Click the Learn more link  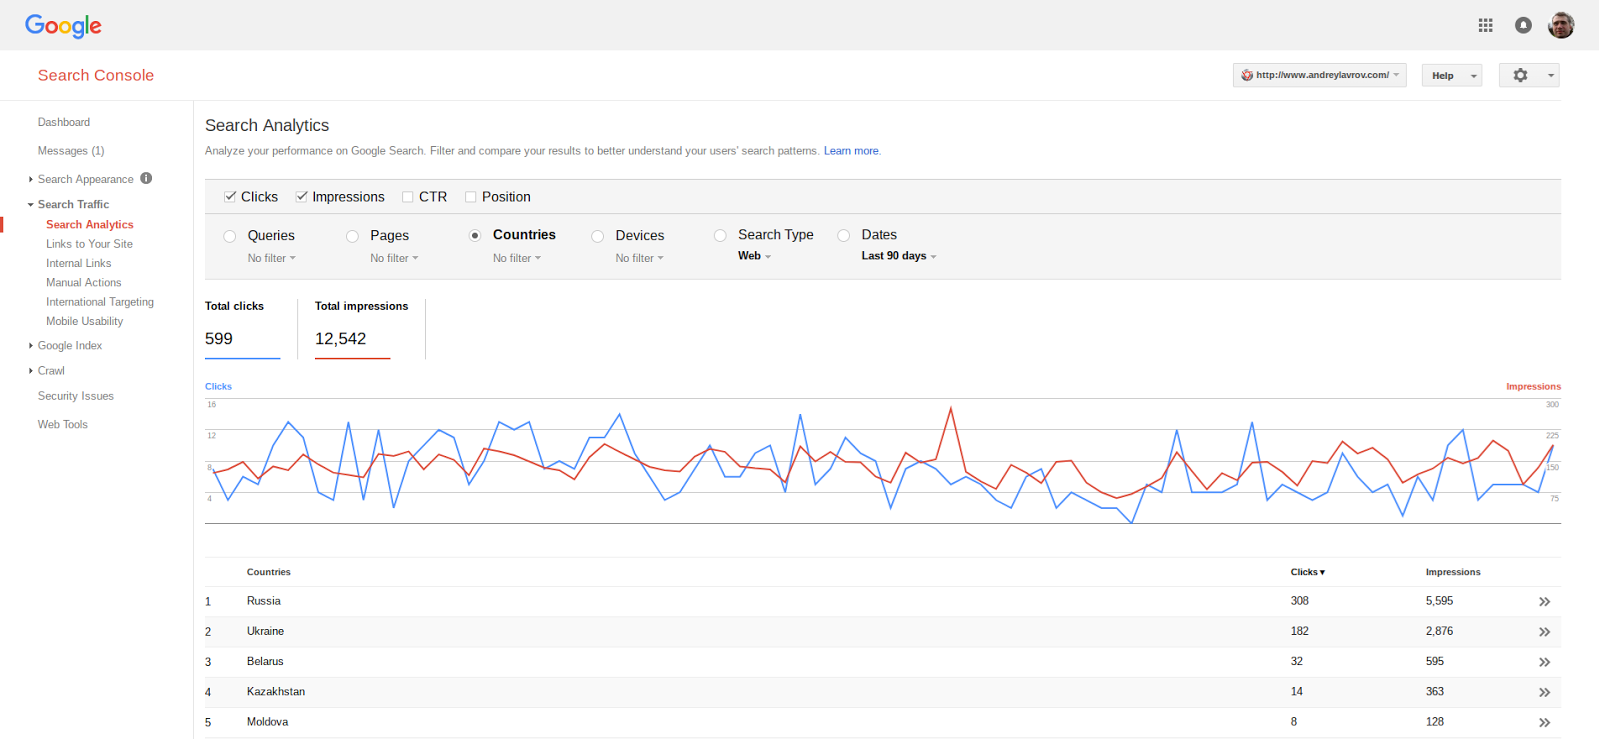click(851, 151)
